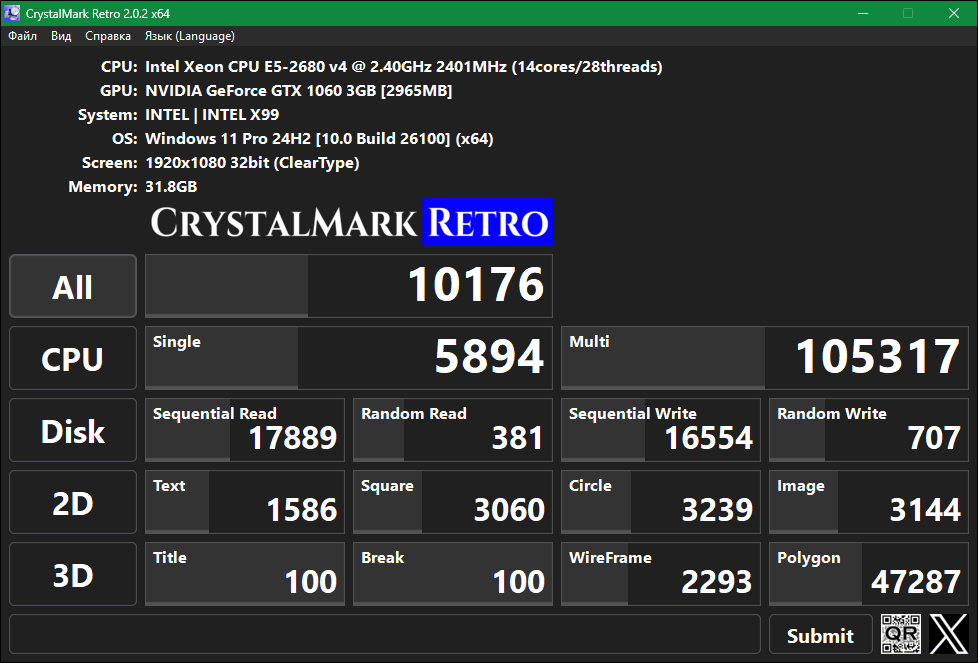Click the WireFrame score 2293
The width and height of the screenshot is (978, 663).
(661, 574)
